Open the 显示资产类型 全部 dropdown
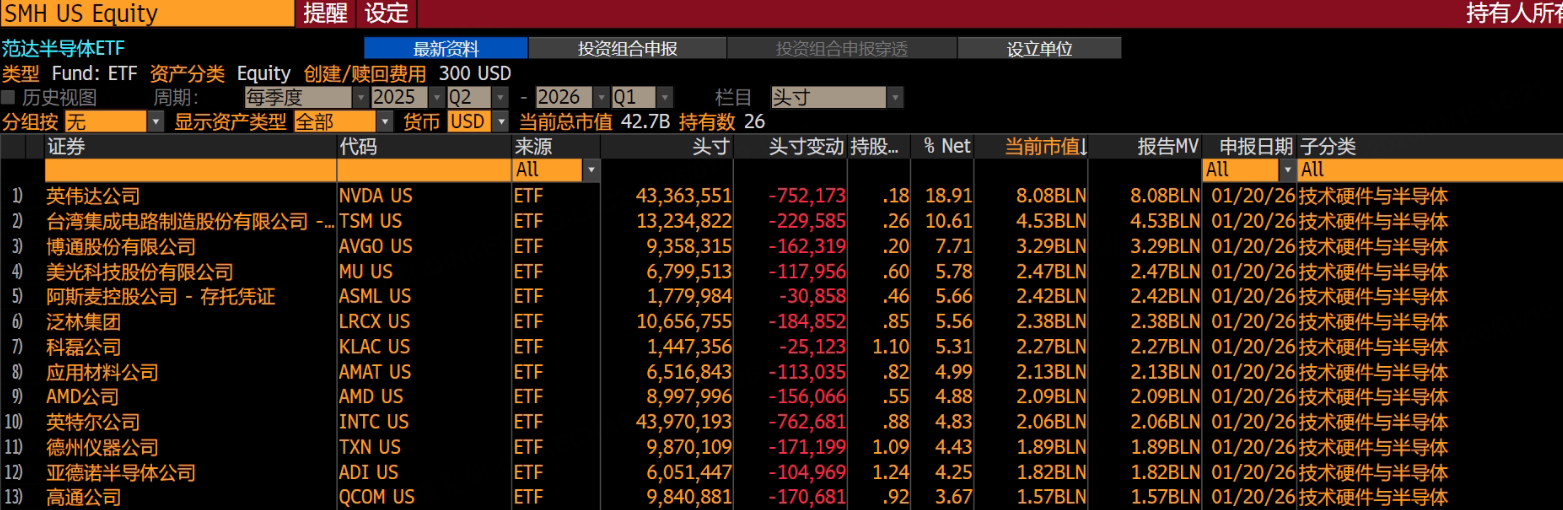This screenshot has height=510, width=1563. coord(343,122)
